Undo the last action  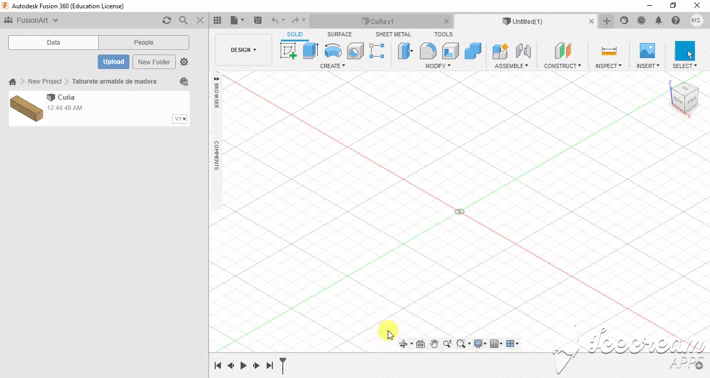tap(274, 20)
